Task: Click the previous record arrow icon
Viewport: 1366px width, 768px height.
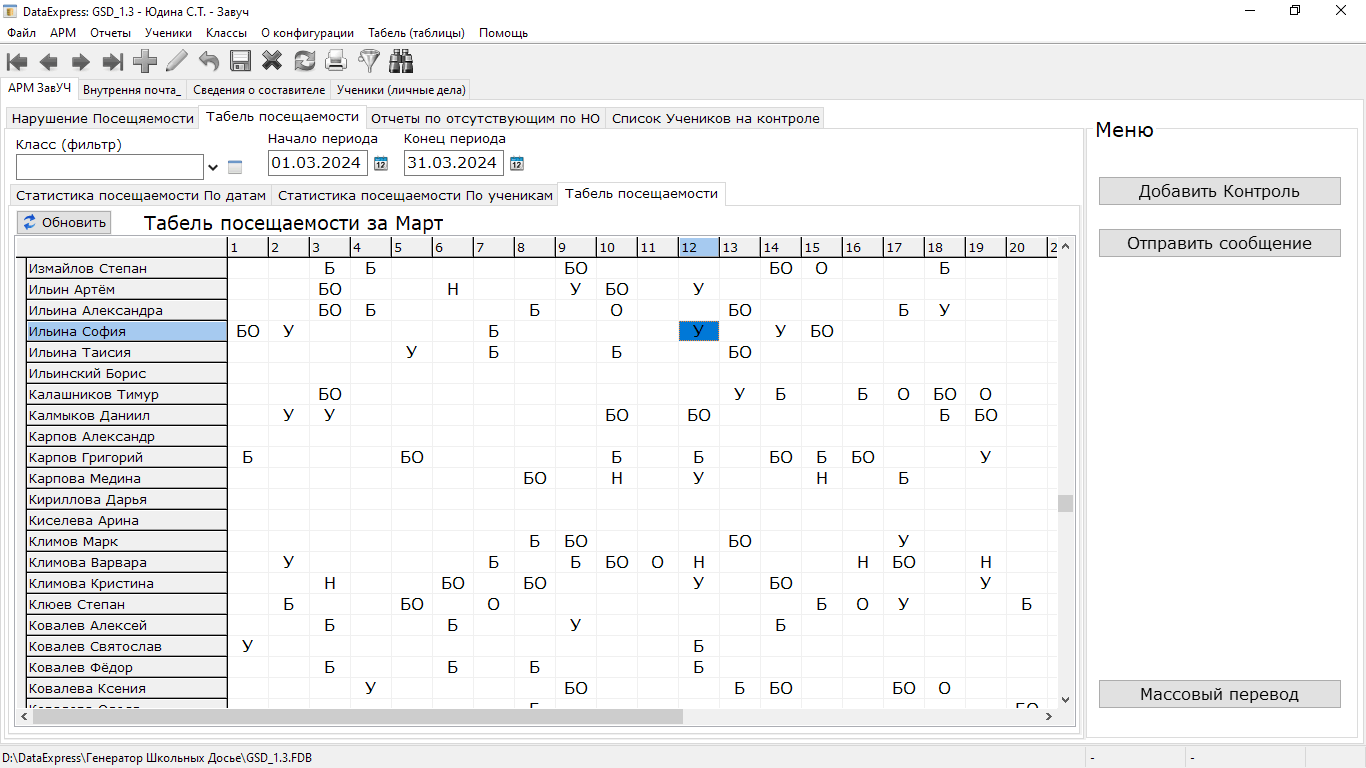Action: point(48,62)
